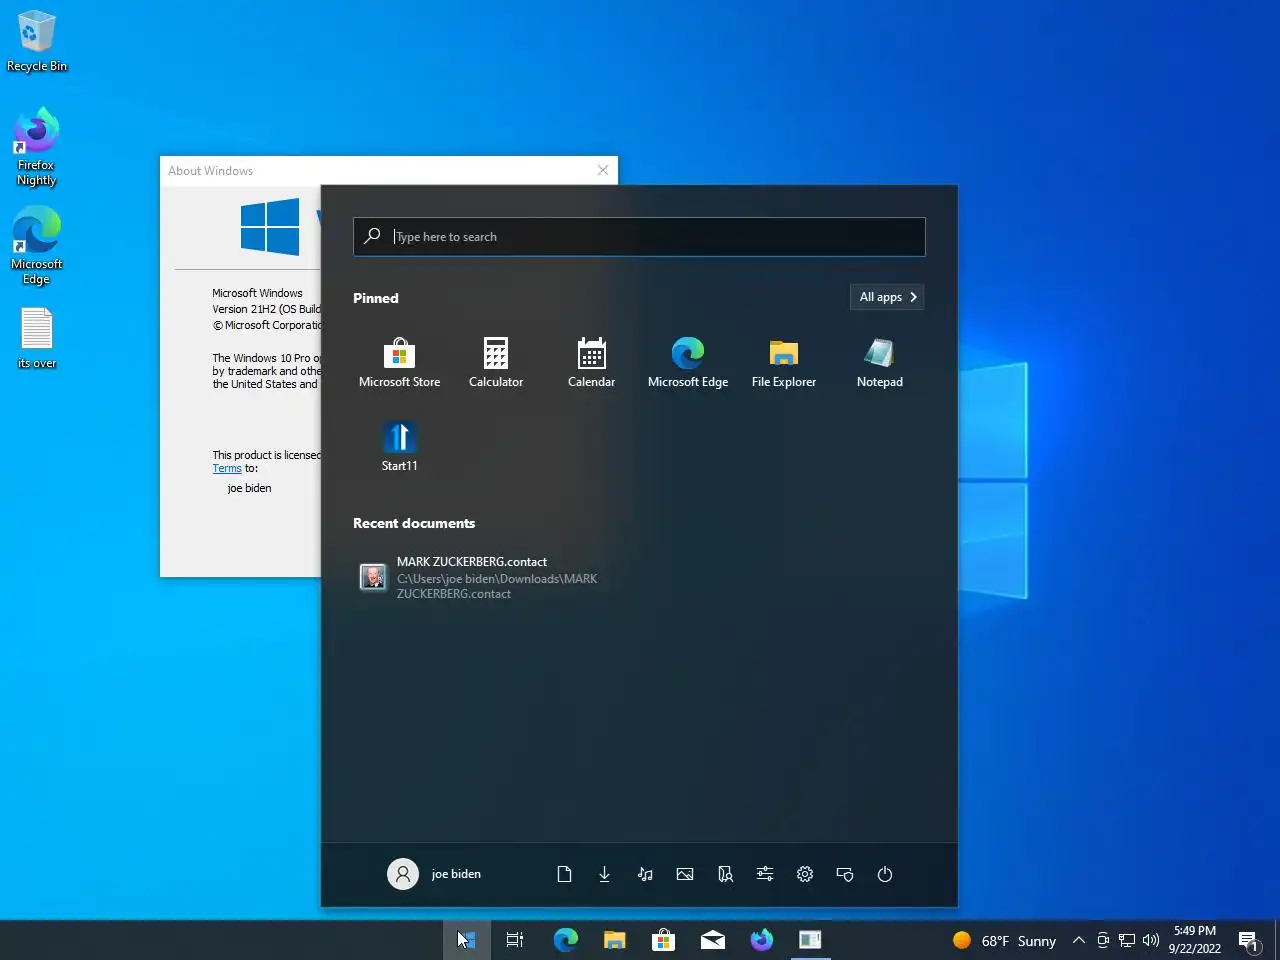
Task: Open the pinned Calendar app
Action: (x=591, y=363)
